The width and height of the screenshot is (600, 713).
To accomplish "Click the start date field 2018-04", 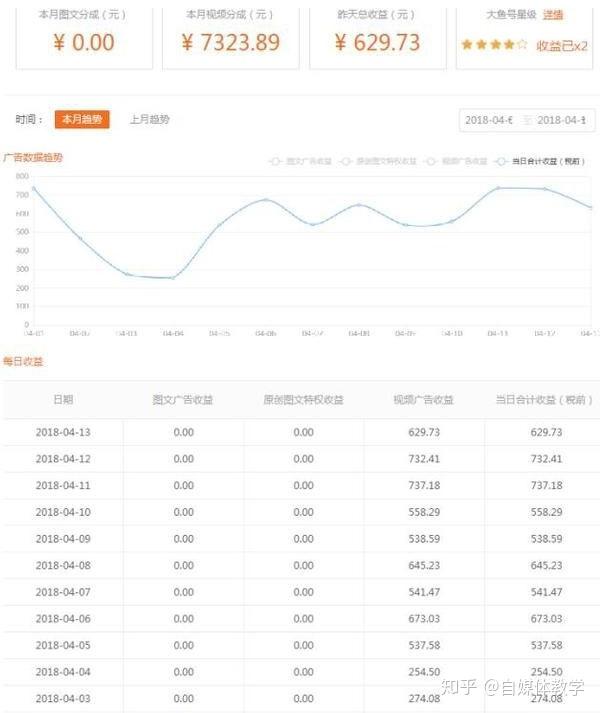I will [x=489, y=120].
